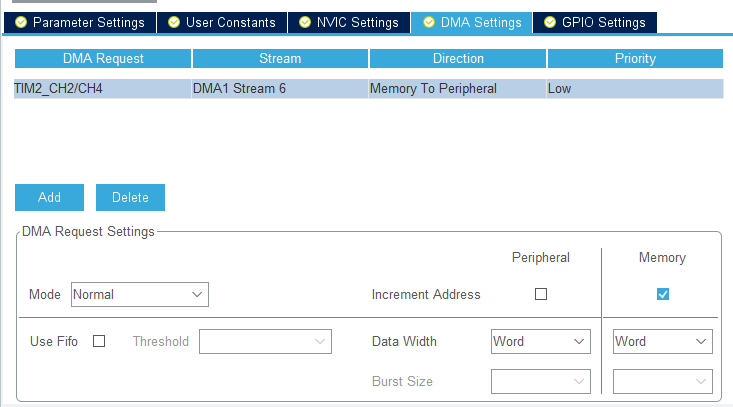Click the DMA Request column header
The height and width of the screenshot is (407, 733).
coord(103,58)
